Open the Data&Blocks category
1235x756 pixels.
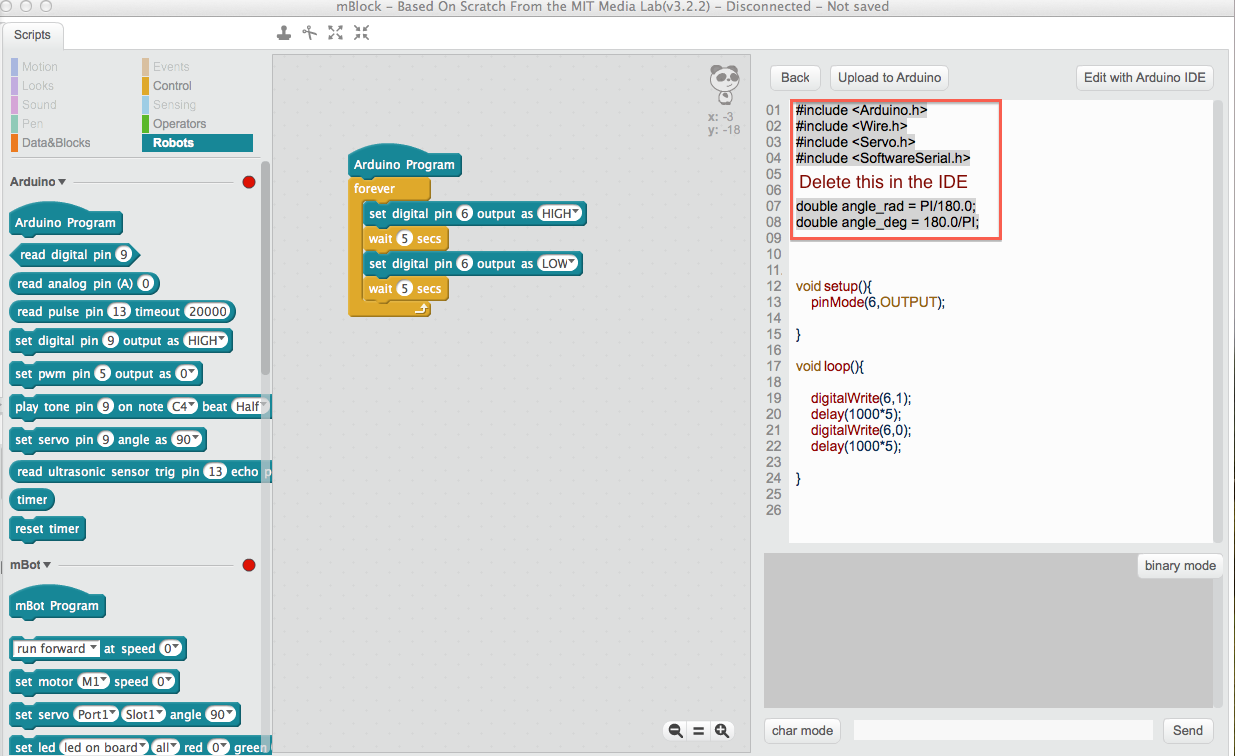[x=56, y=143]
